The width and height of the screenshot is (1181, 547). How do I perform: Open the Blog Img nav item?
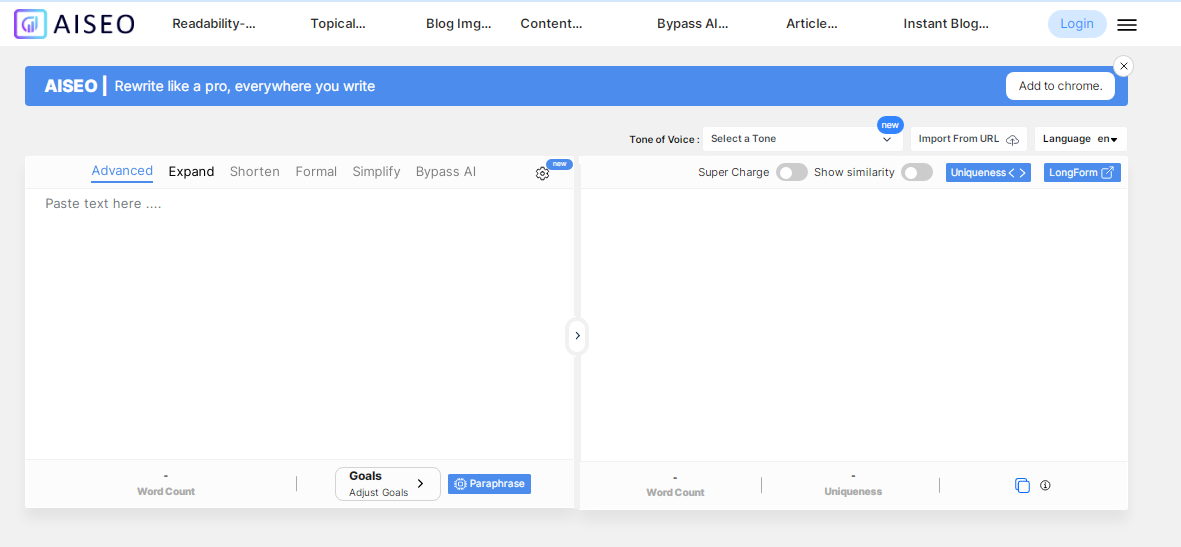click(x=459, y=23)
